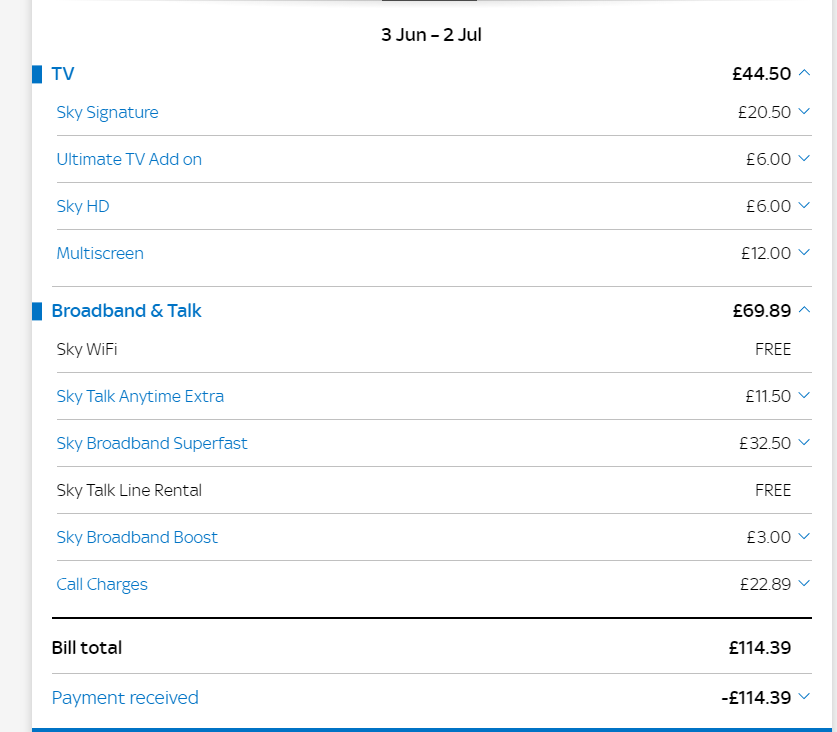Image resolution: width=837 pixels, height=732 pixels.
Task: Click the Ultimate TV Add on link
Action: (129, 159)
